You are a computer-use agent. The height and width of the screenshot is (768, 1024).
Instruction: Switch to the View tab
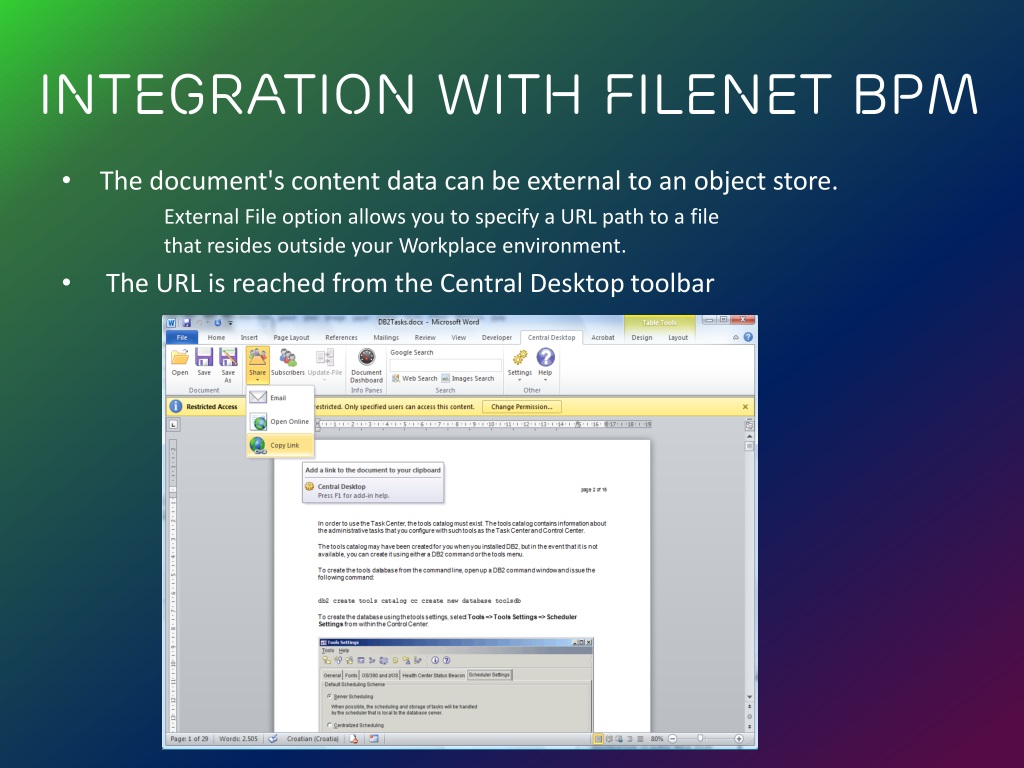459,338
